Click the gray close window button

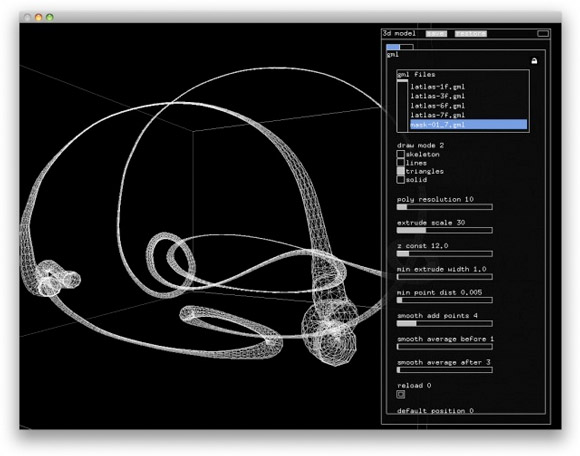pyautogui.click(x=27, y=17)
